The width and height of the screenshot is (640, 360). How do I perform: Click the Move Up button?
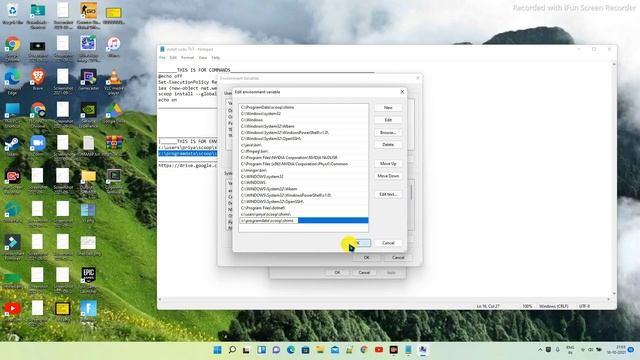[x=388, y=164]
